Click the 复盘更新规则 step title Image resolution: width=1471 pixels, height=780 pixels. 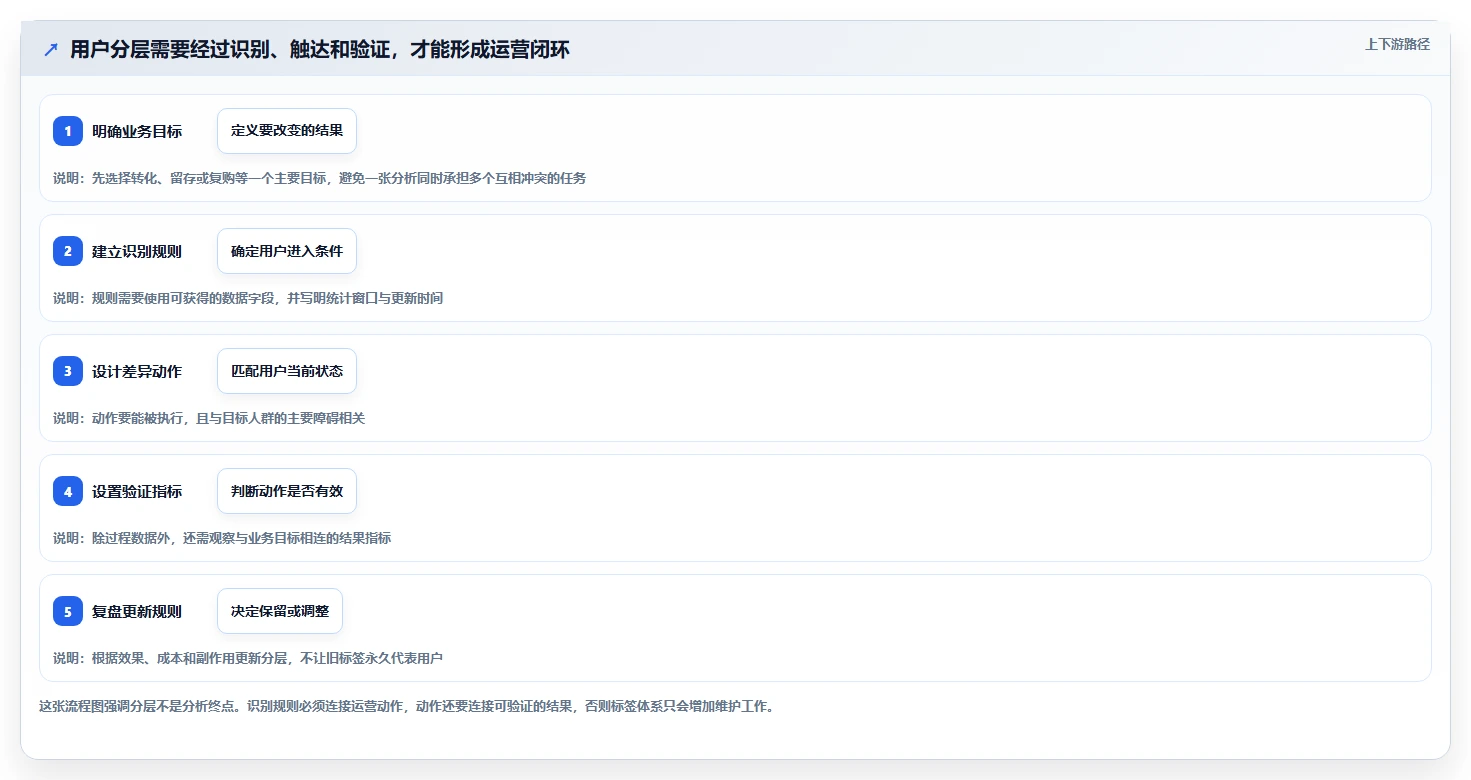tap(137, 611)
